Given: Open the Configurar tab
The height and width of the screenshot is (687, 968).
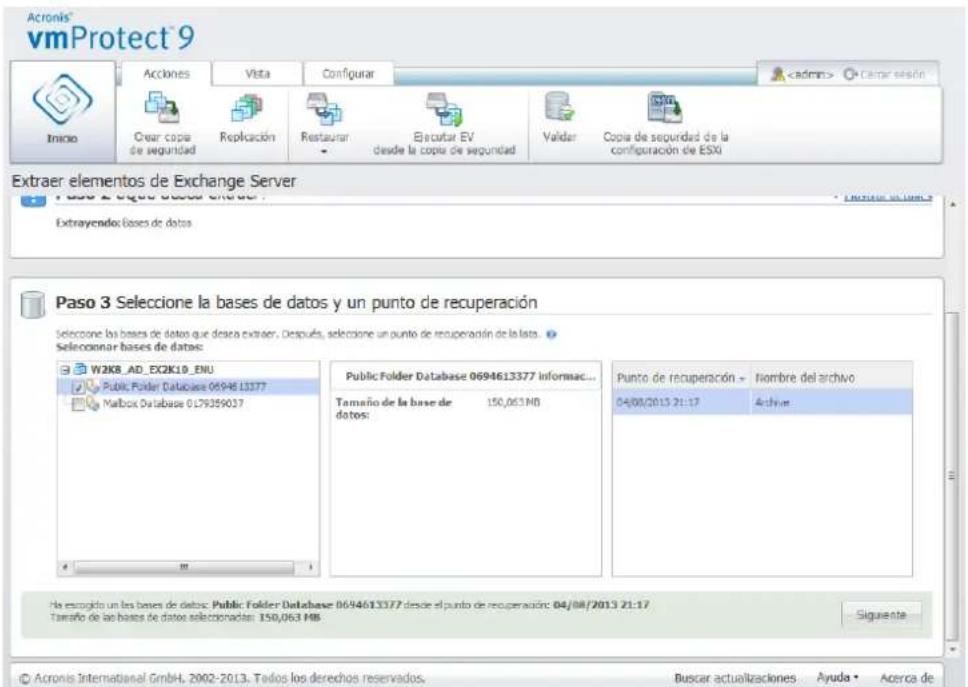Looking at the screenshot, I should (x=348, y=74).
